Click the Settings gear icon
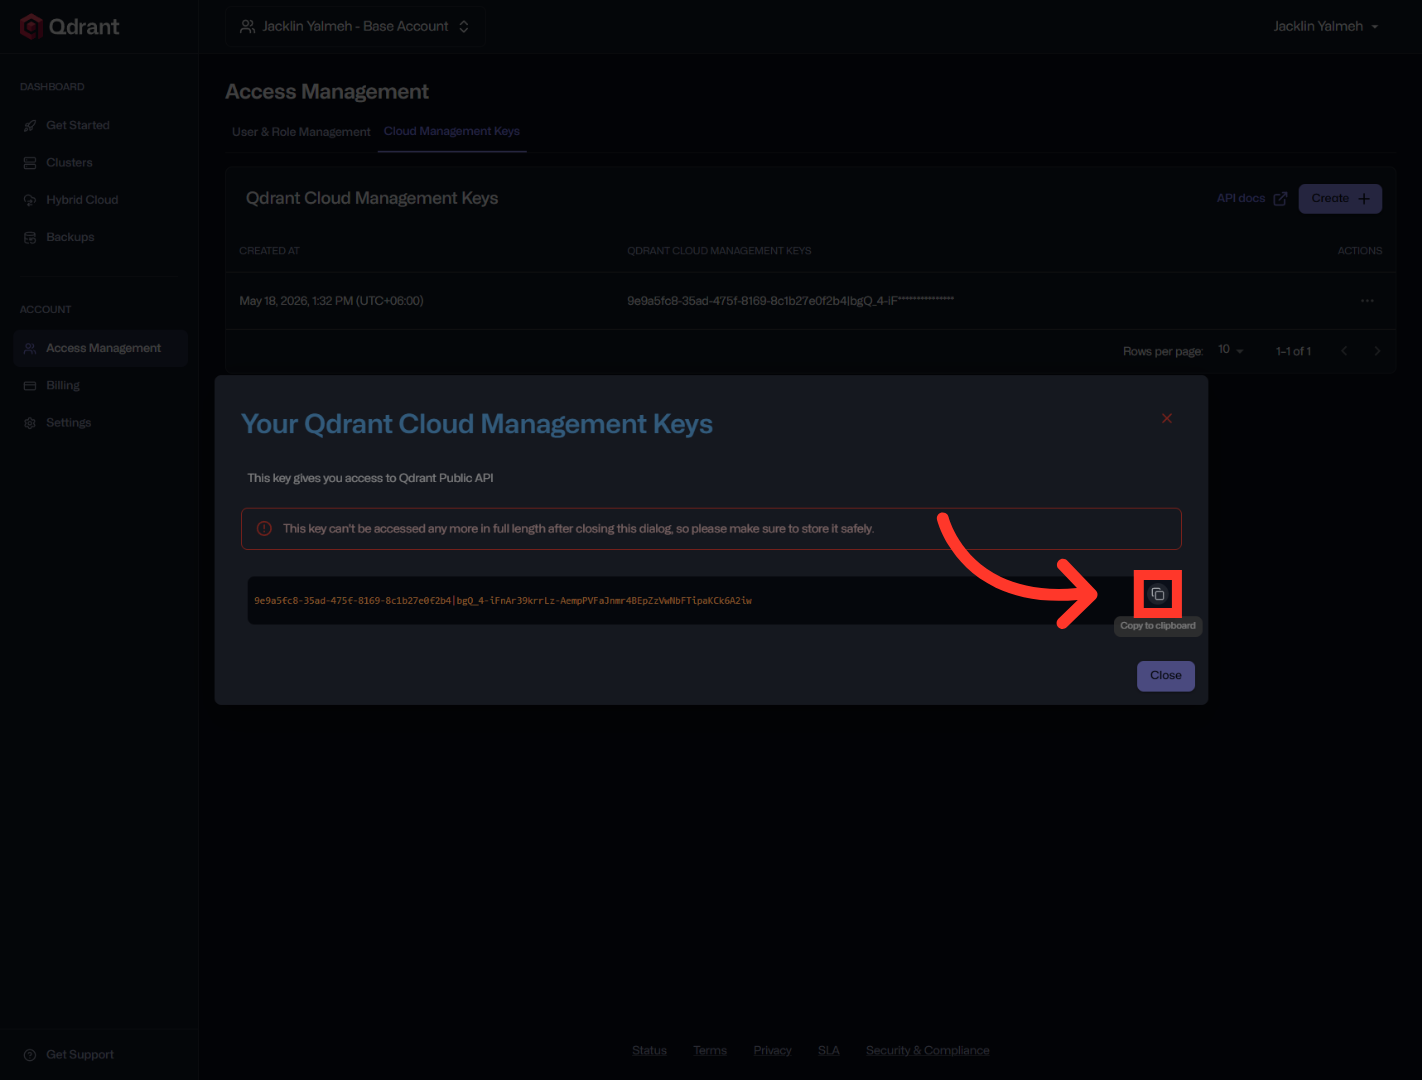 pos(30,423)
